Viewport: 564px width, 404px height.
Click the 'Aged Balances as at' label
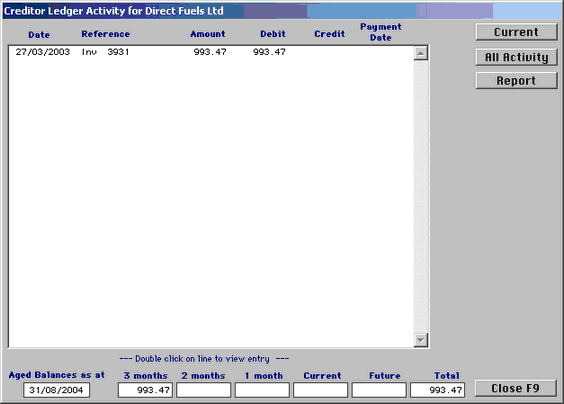pos(56,375)
